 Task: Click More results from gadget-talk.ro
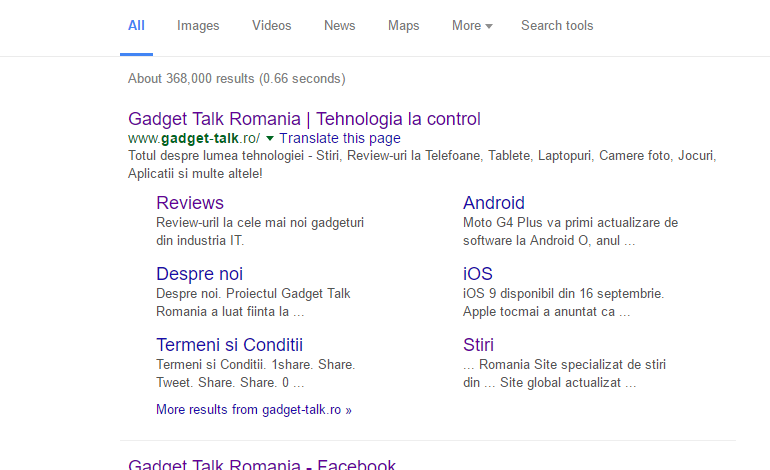pyautogui.click(x=254, y=410)
